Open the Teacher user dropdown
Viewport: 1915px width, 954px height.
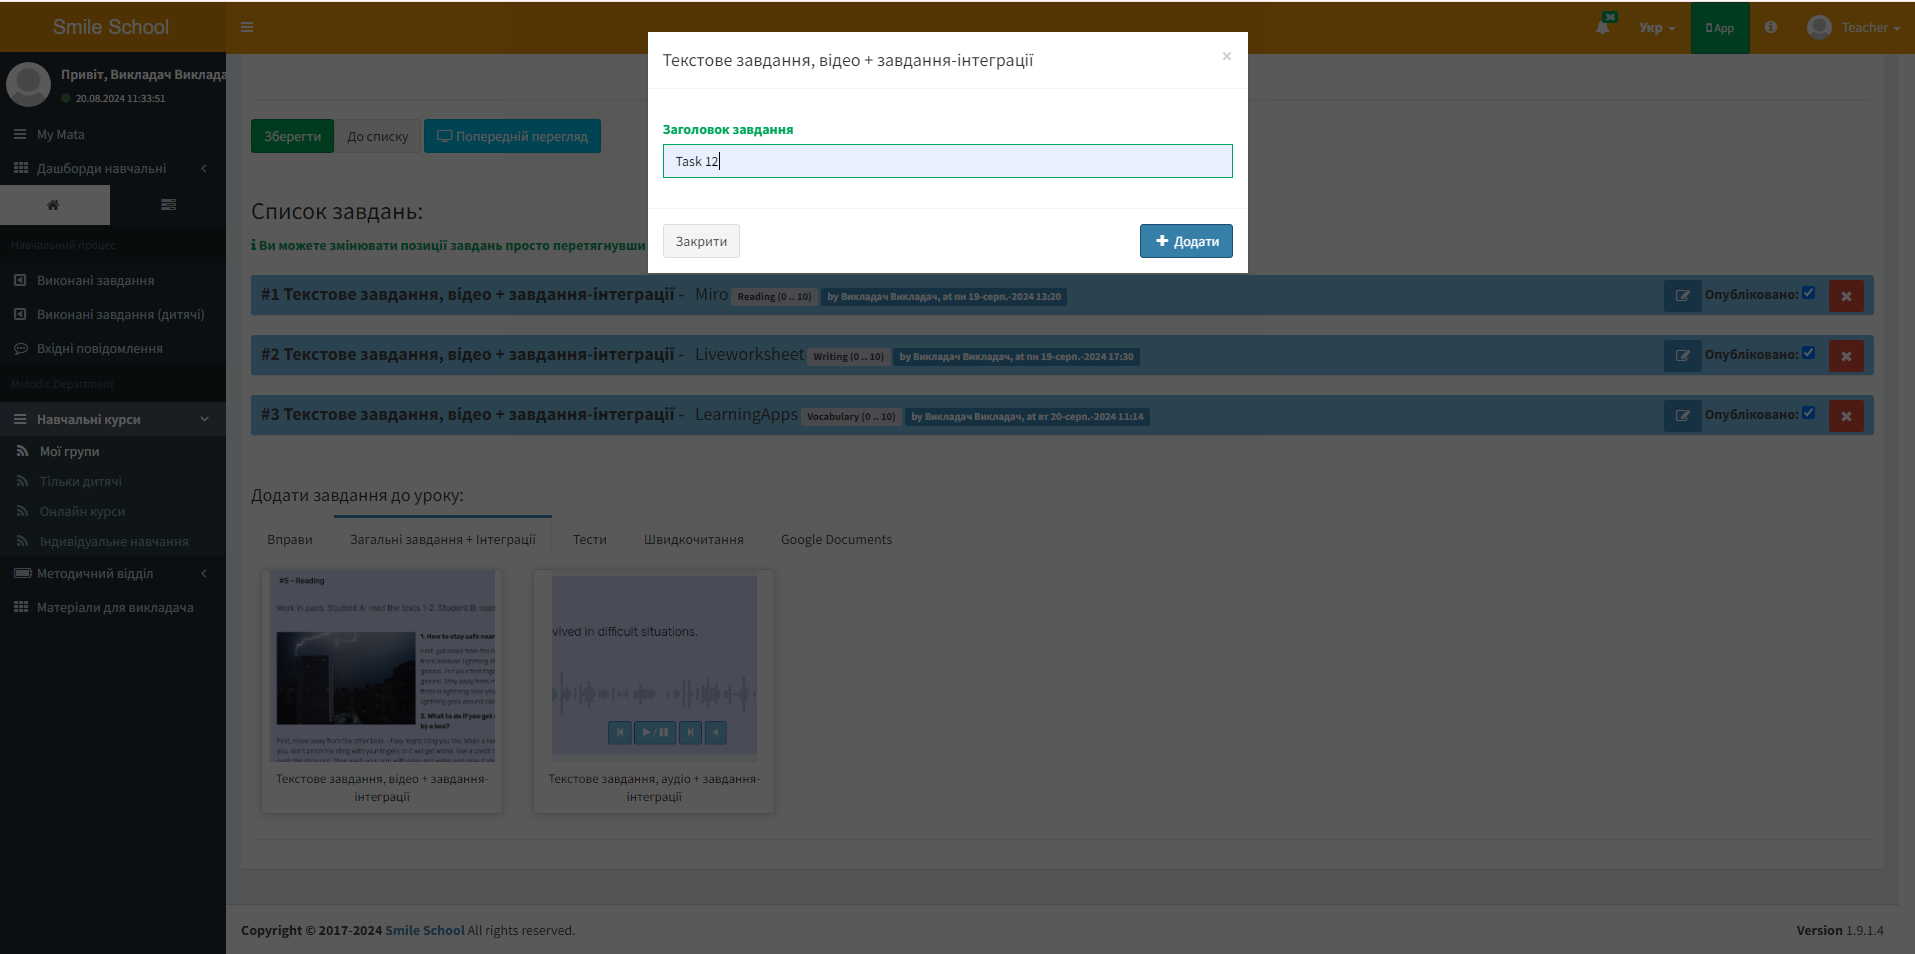click(1854, 28)
